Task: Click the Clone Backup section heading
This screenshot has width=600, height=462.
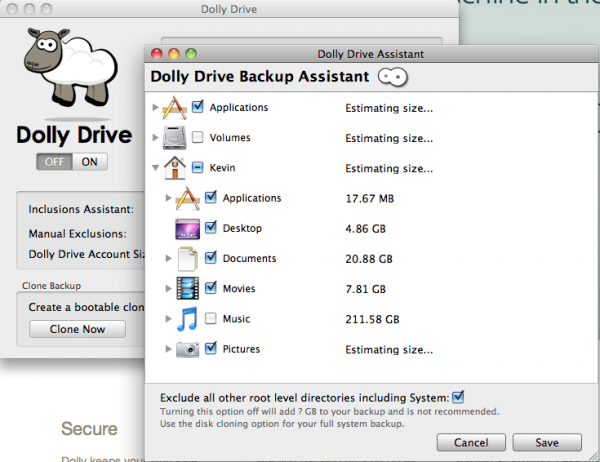Action: pos(51,286)
